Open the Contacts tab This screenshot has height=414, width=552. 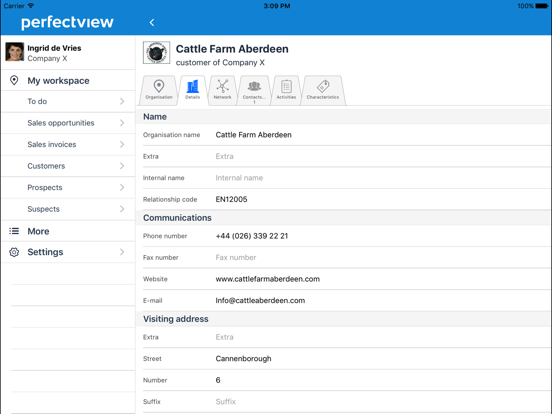[x=254, y=90]
